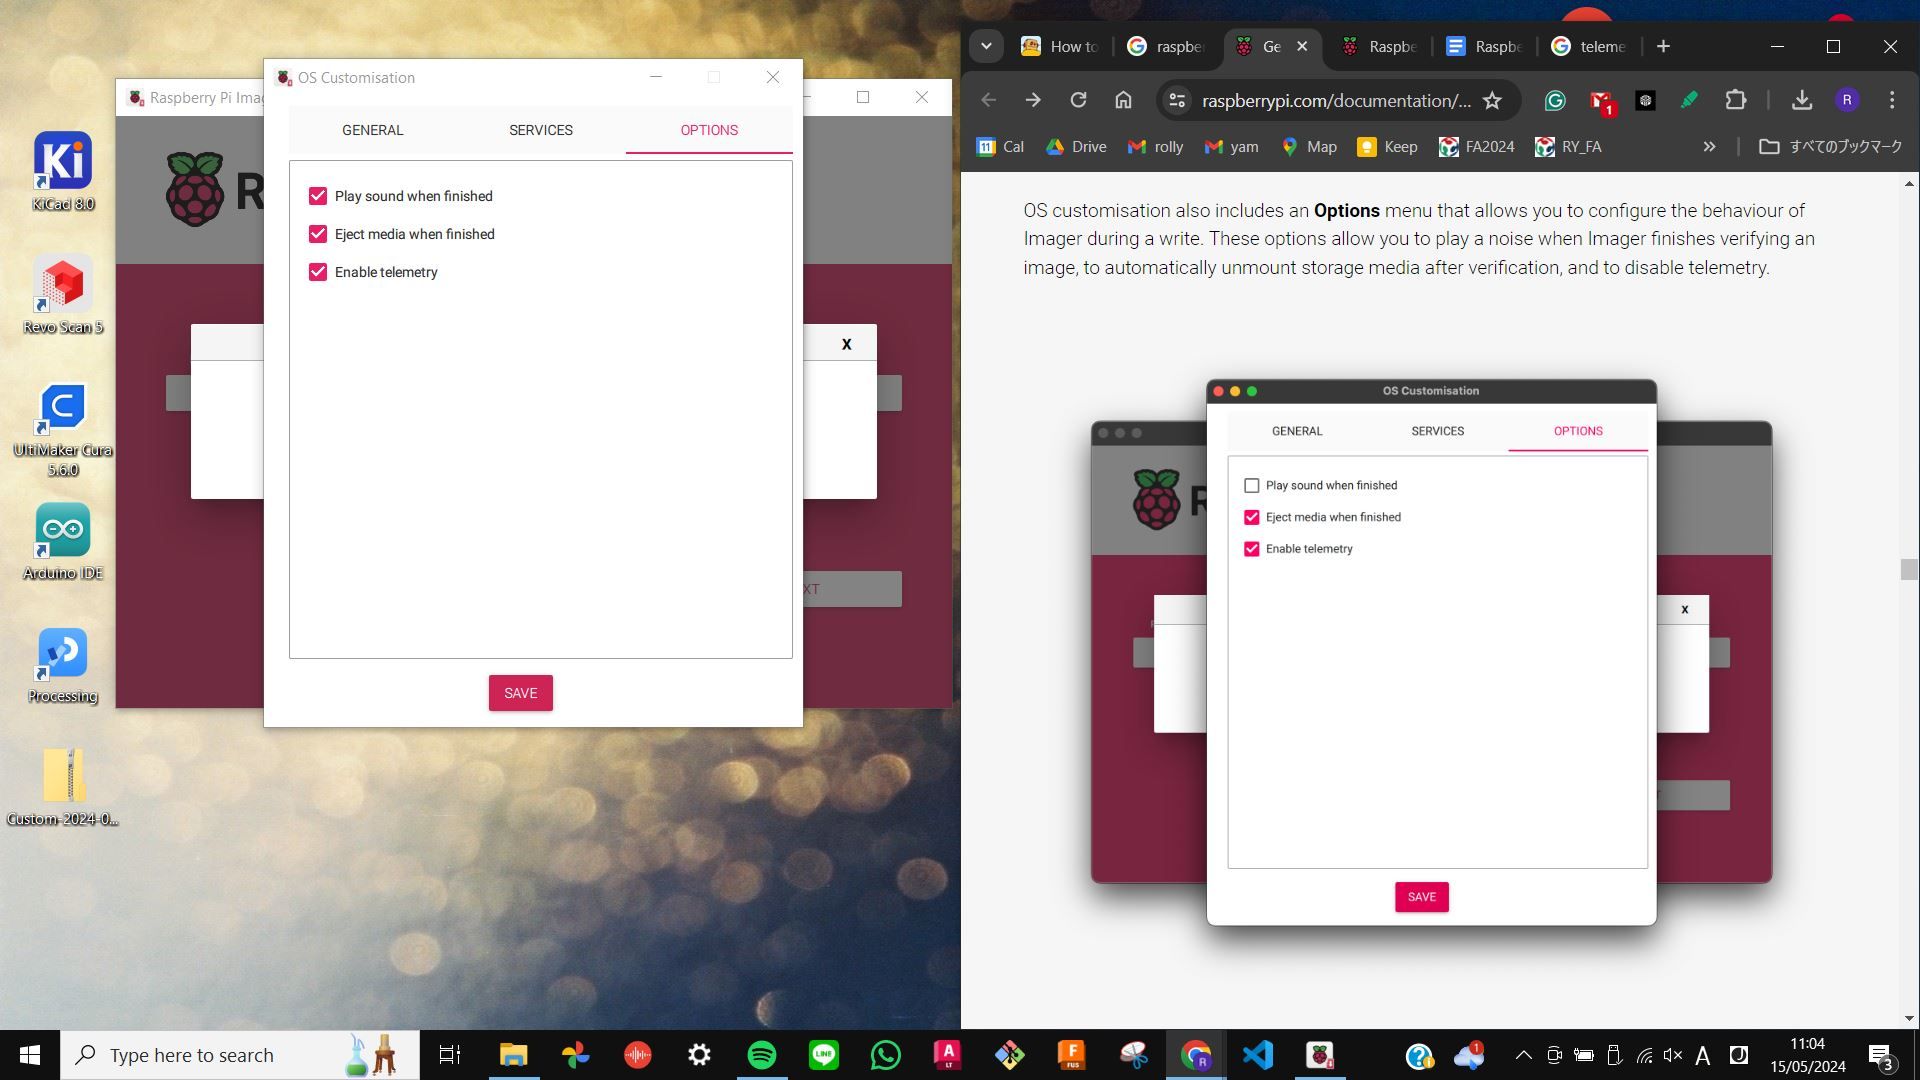This screenshot has height=1080, width=1920.
Task: Open Visual Studio Code from taskbar
Action: 1257,1055
